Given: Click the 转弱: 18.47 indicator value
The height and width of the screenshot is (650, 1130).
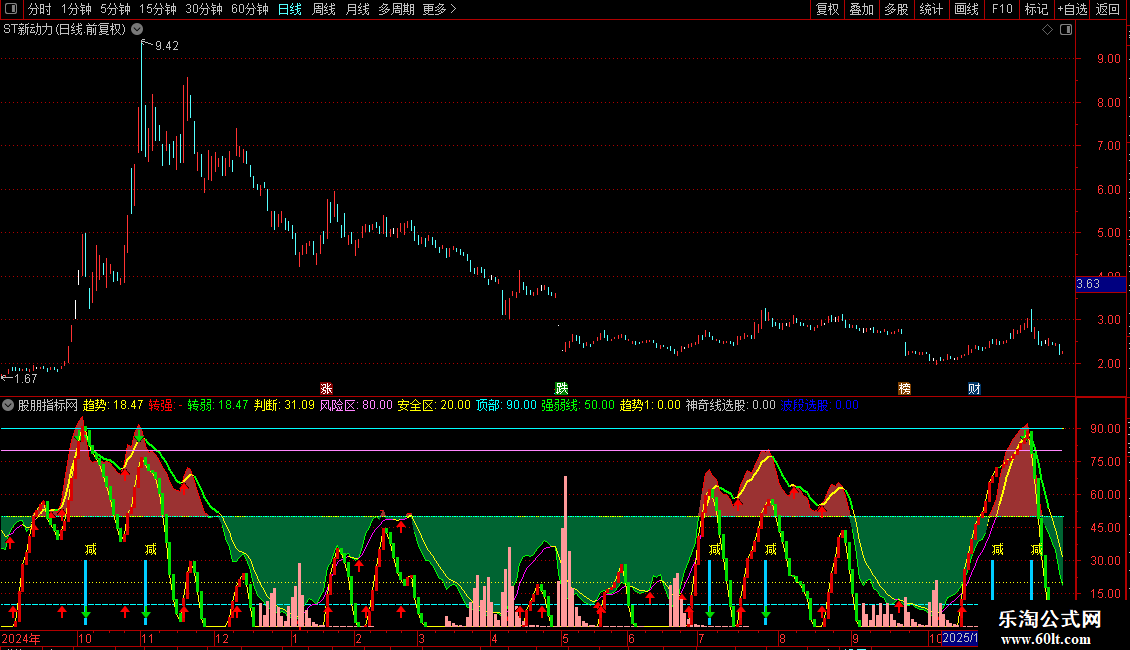Looking at the screenshot, I should click(x=218, y=405).
